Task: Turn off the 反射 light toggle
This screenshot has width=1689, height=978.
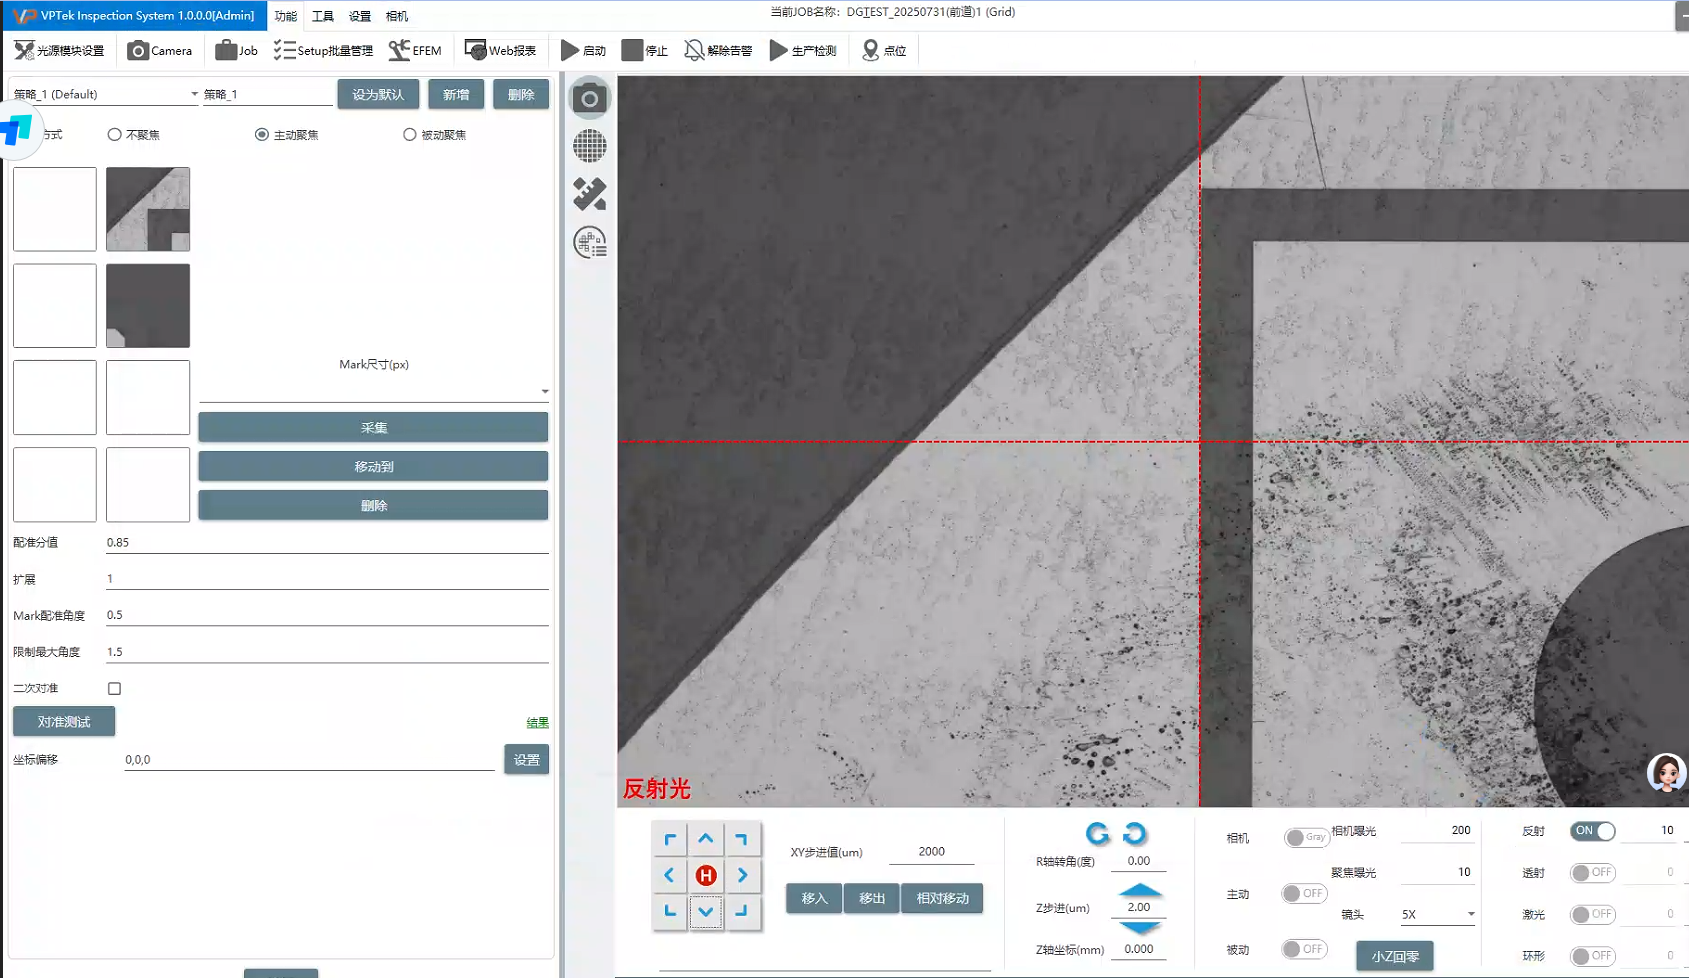Action: [1592, 831]
